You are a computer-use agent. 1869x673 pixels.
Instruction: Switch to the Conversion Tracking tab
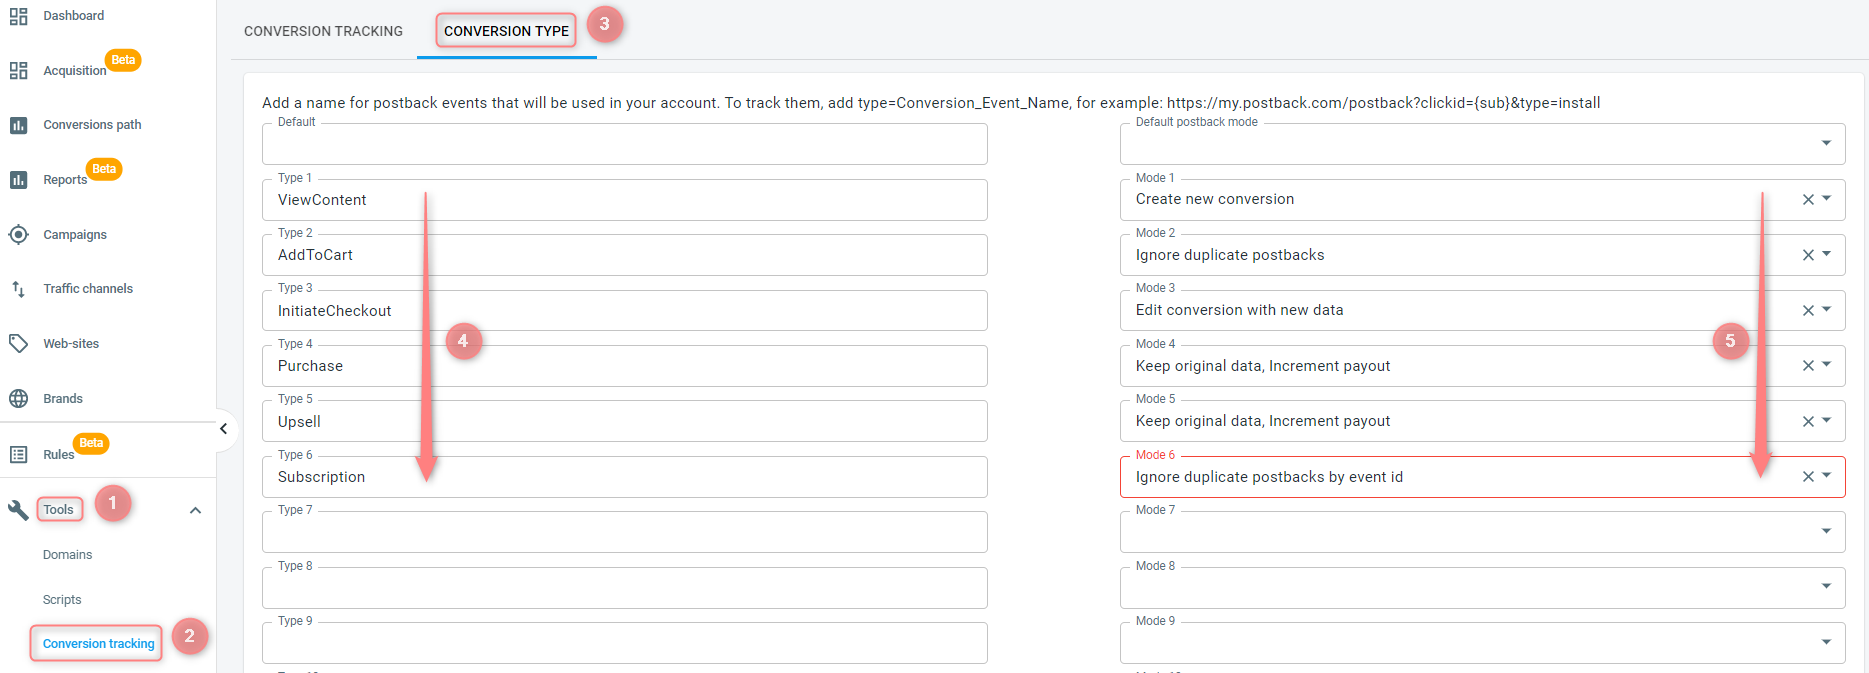point(323,31)
